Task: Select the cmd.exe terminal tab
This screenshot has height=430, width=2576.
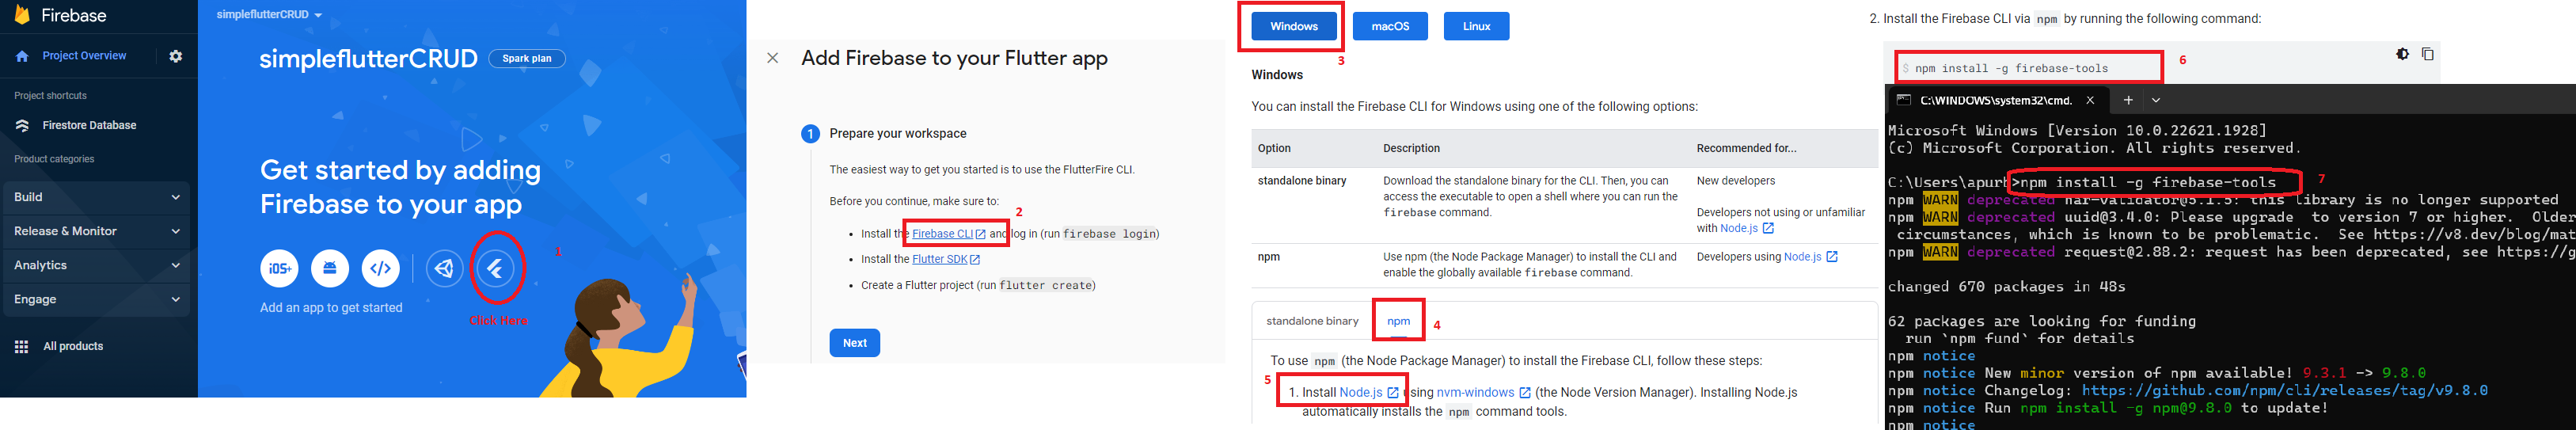Action: 1997,100
